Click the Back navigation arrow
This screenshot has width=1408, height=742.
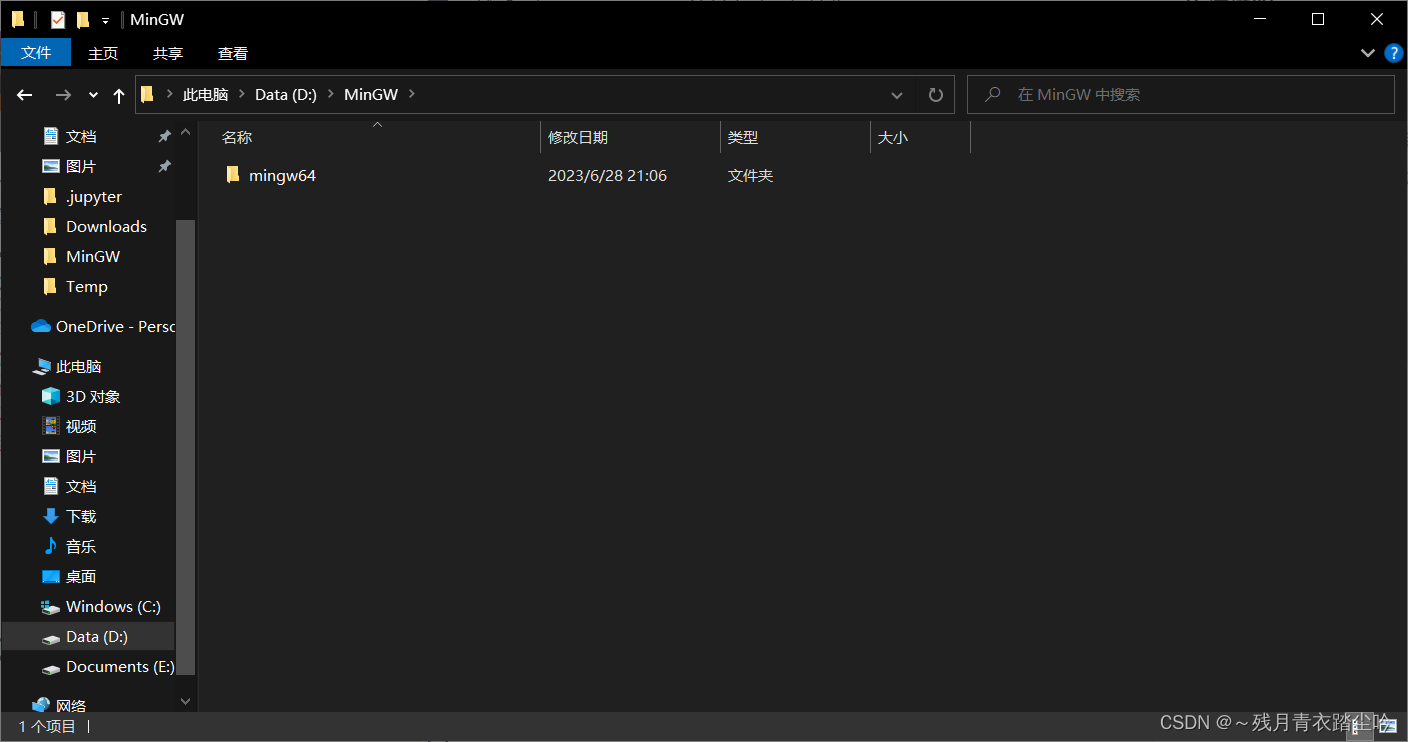[25, 95]
